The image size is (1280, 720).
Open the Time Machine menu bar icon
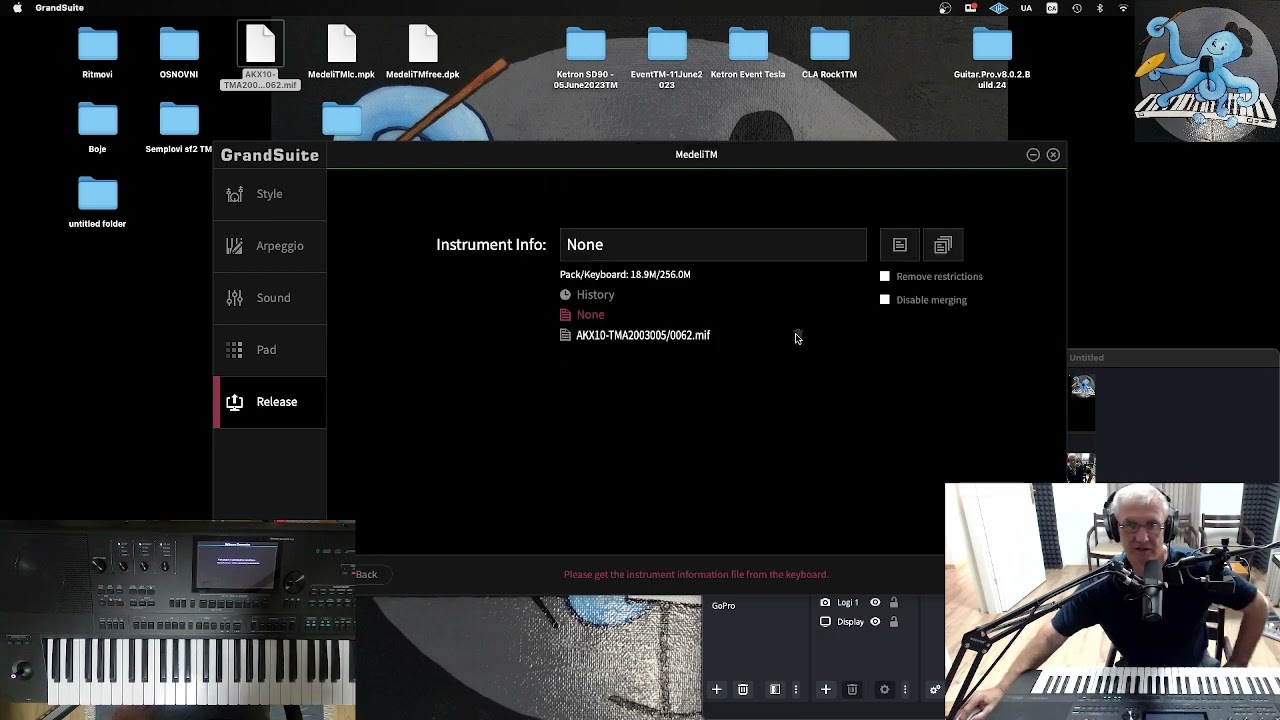(1077, 8)
